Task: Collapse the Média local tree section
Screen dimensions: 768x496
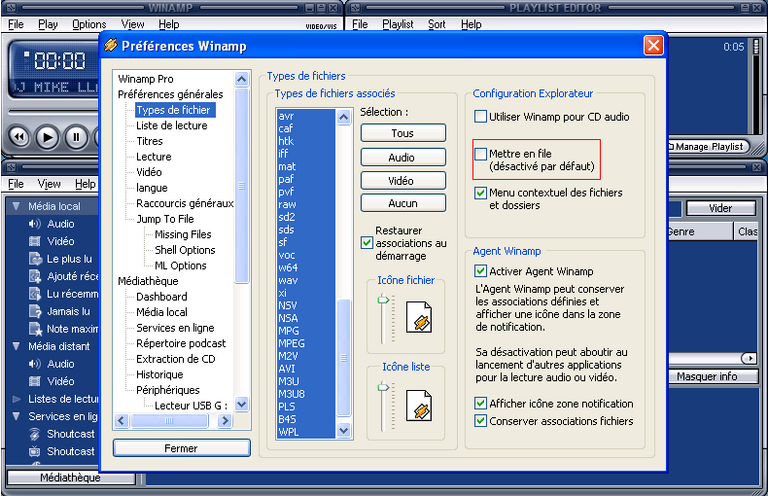Action: click(x=16, y=206)
